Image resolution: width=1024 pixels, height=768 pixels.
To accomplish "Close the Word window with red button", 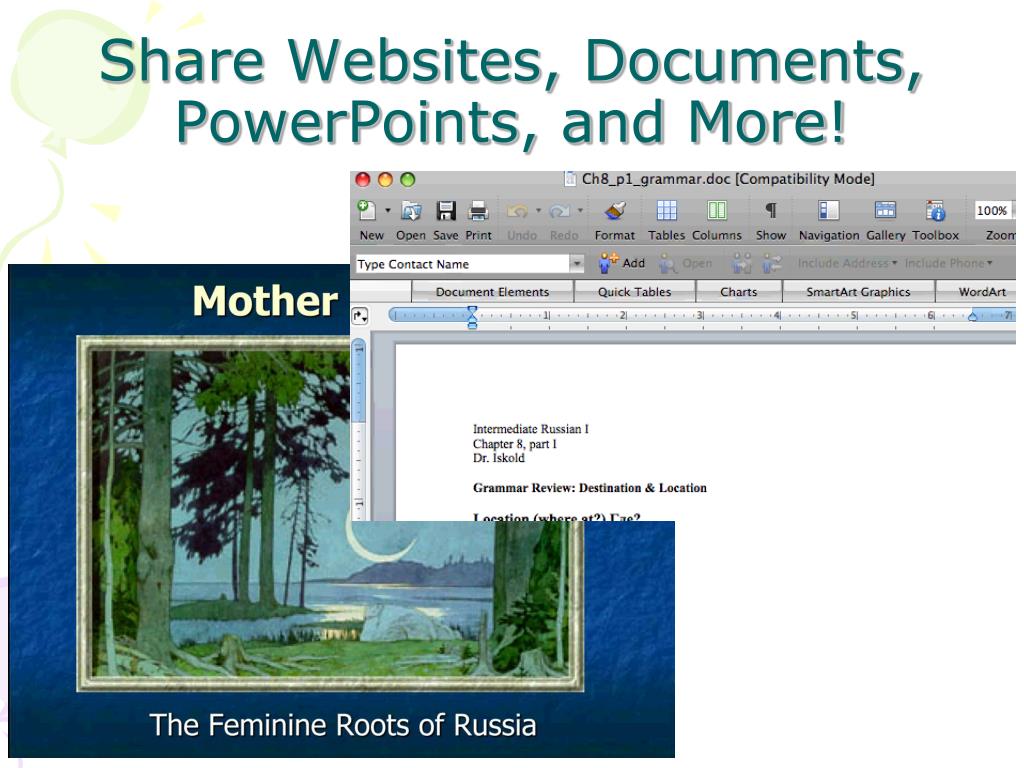I will click(362, 180).
